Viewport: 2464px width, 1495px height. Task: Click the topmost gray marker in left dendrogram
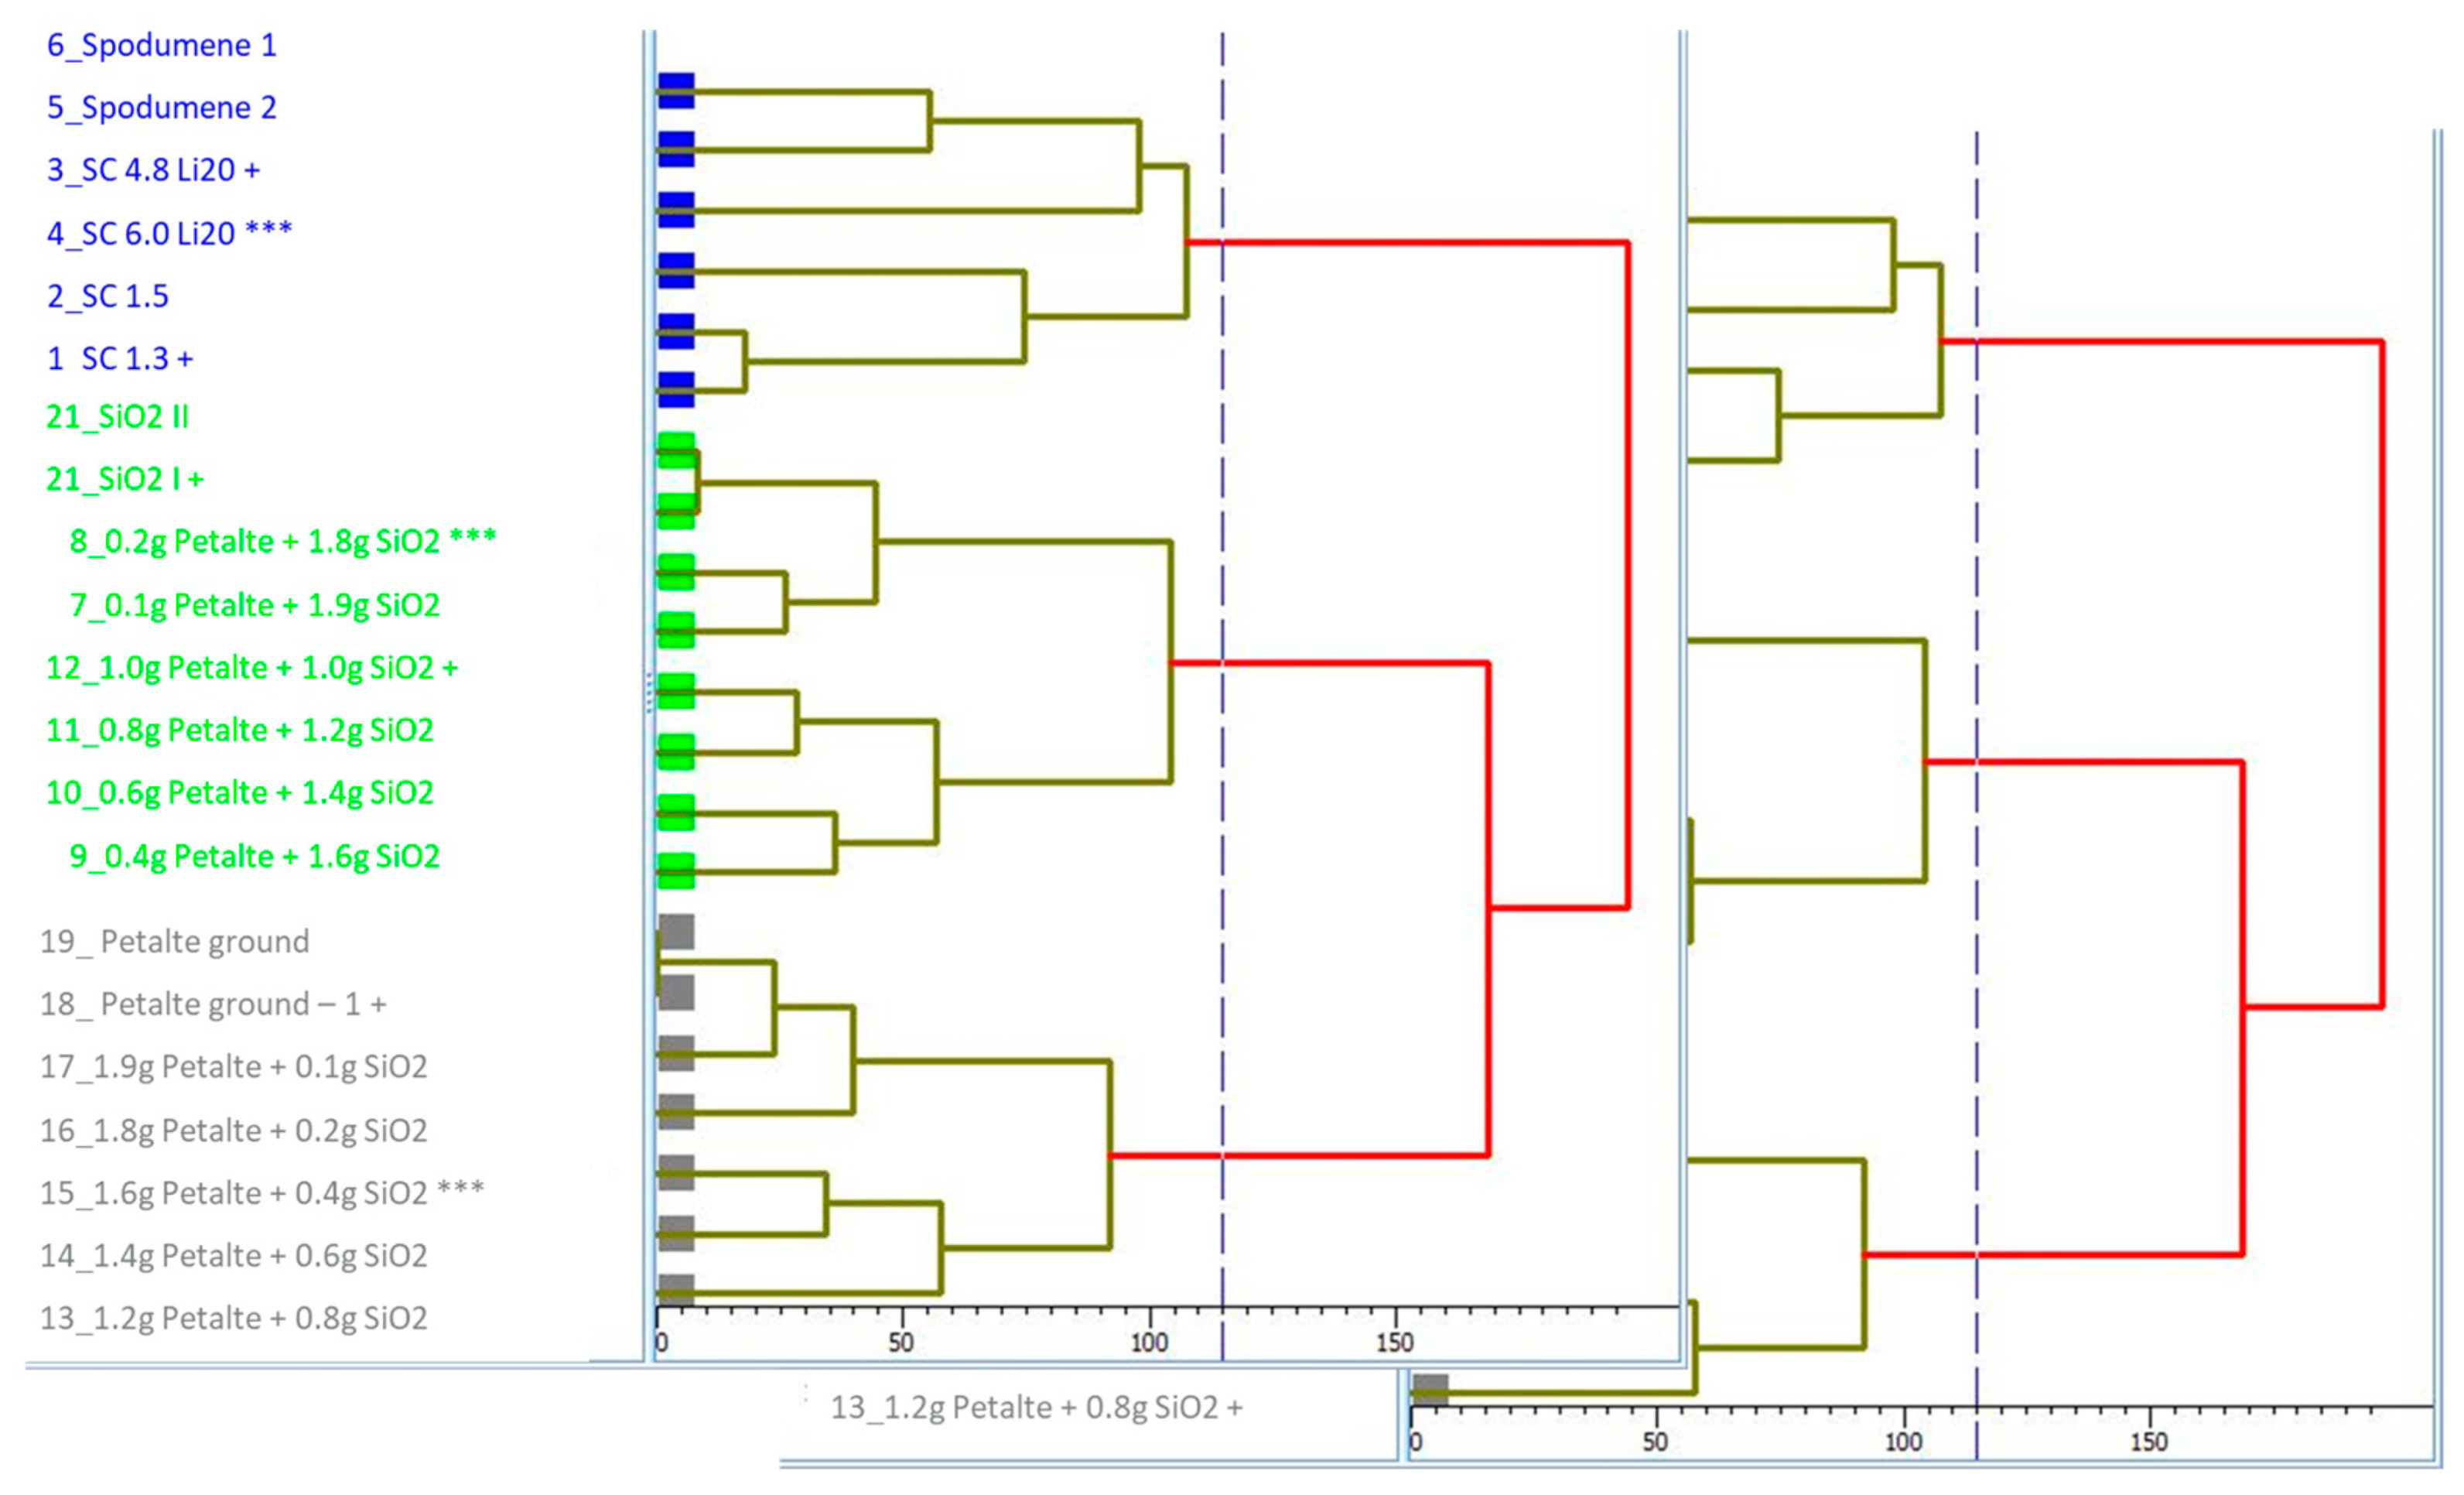(x=676, y=931)
